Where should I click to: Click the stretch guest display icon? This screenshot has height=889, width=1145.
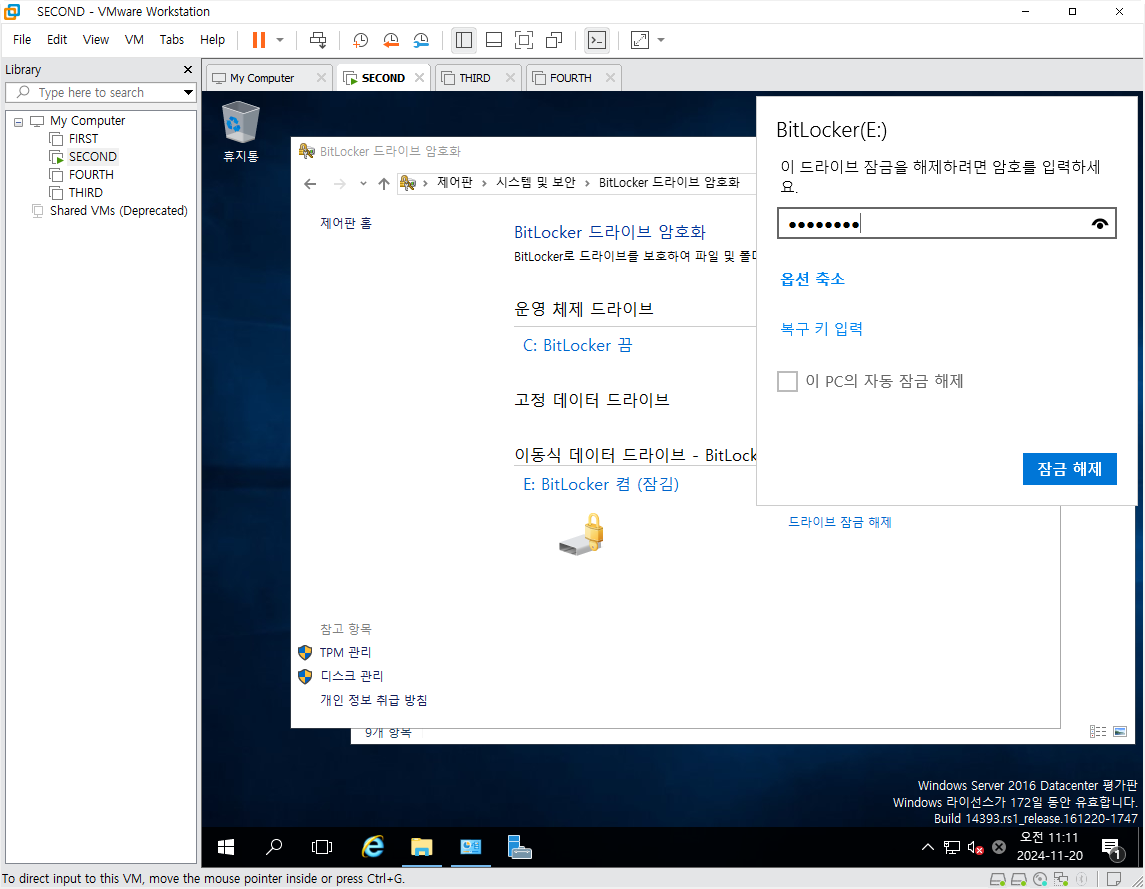[x=640, y=40]
